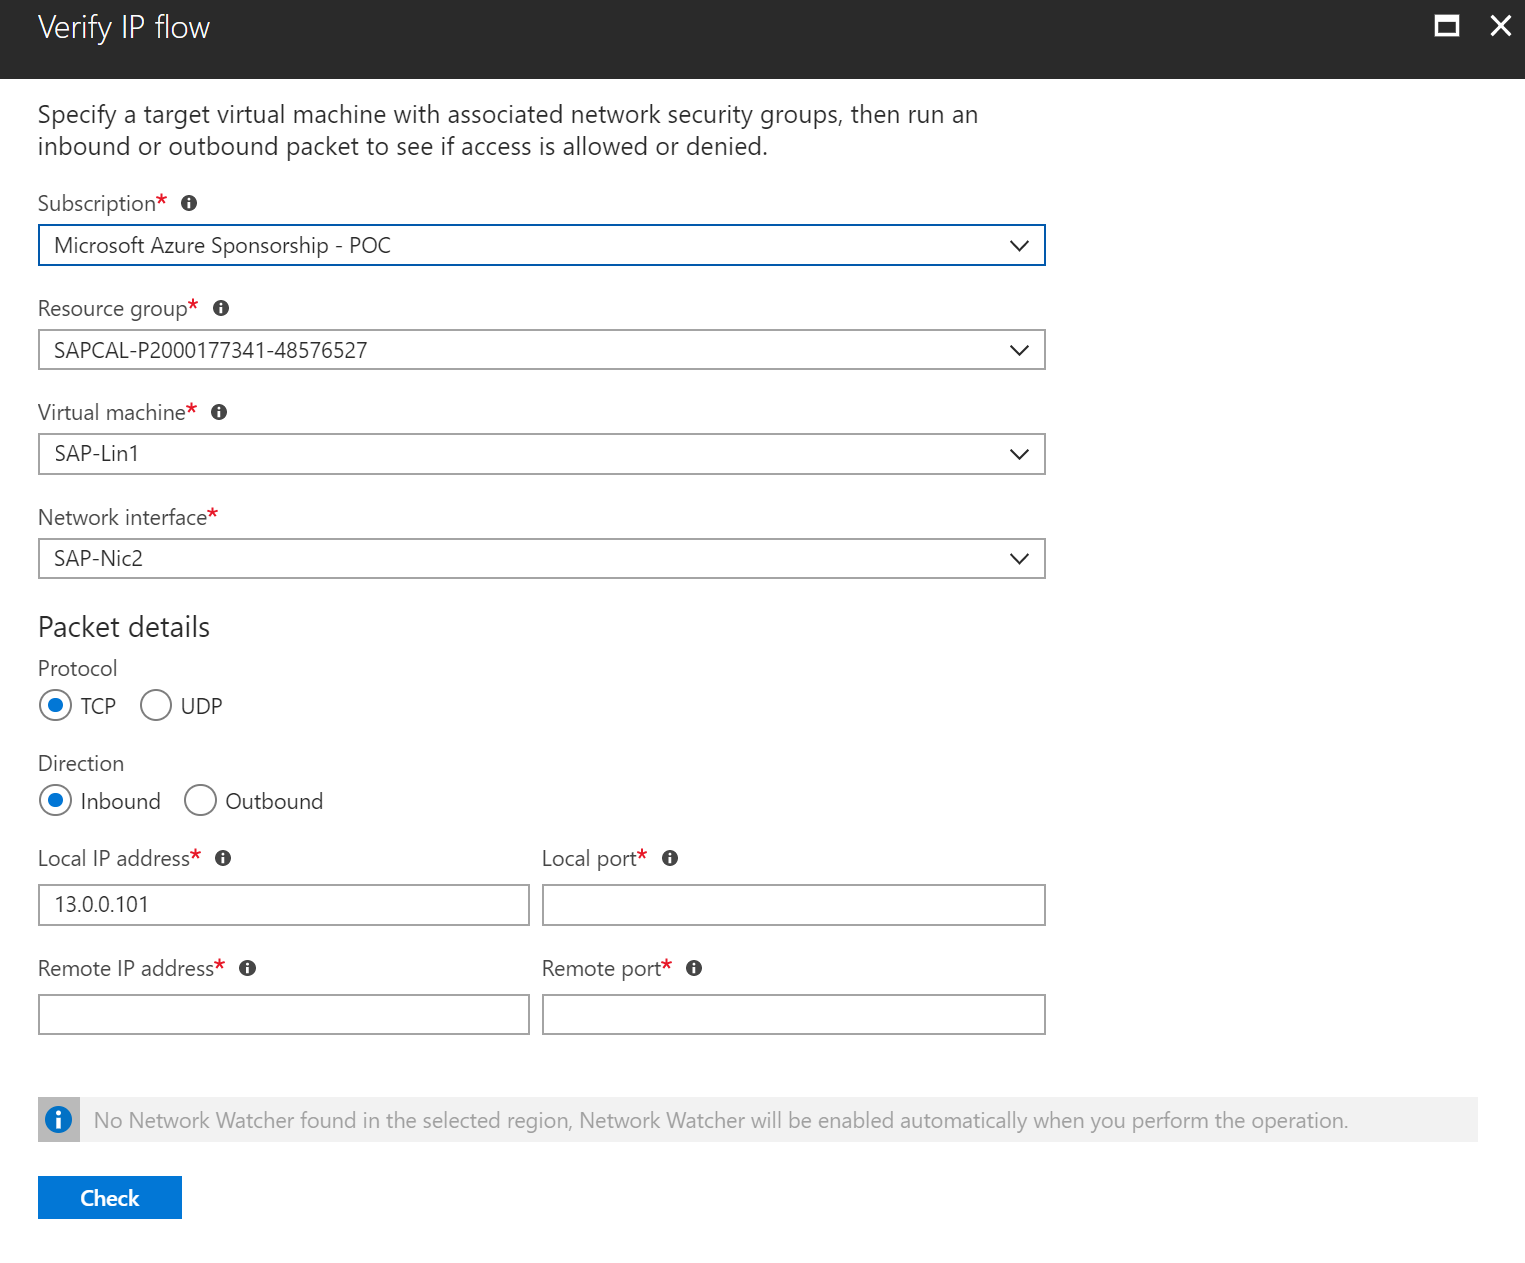This screenshot has width=1525, height=1263.
Task: Choose the Outbound direction
Action: 200,800
